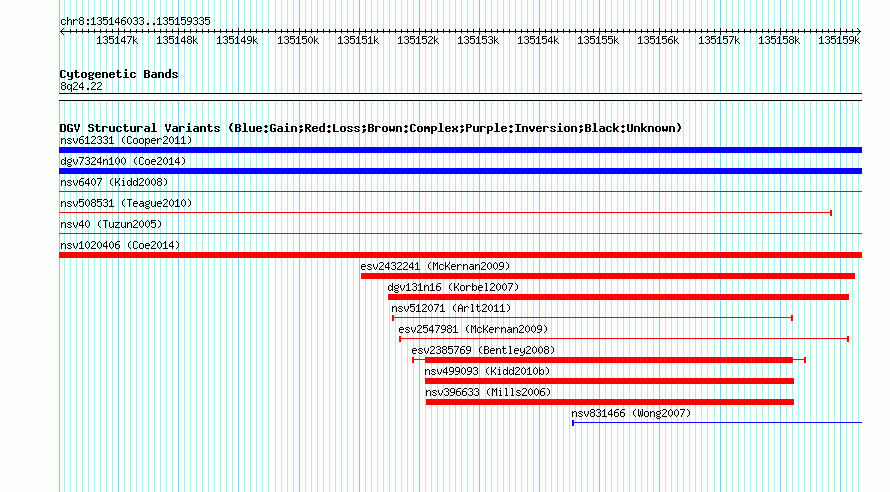Click the nsv508531 (Teague2010) label

pos(126,203)
